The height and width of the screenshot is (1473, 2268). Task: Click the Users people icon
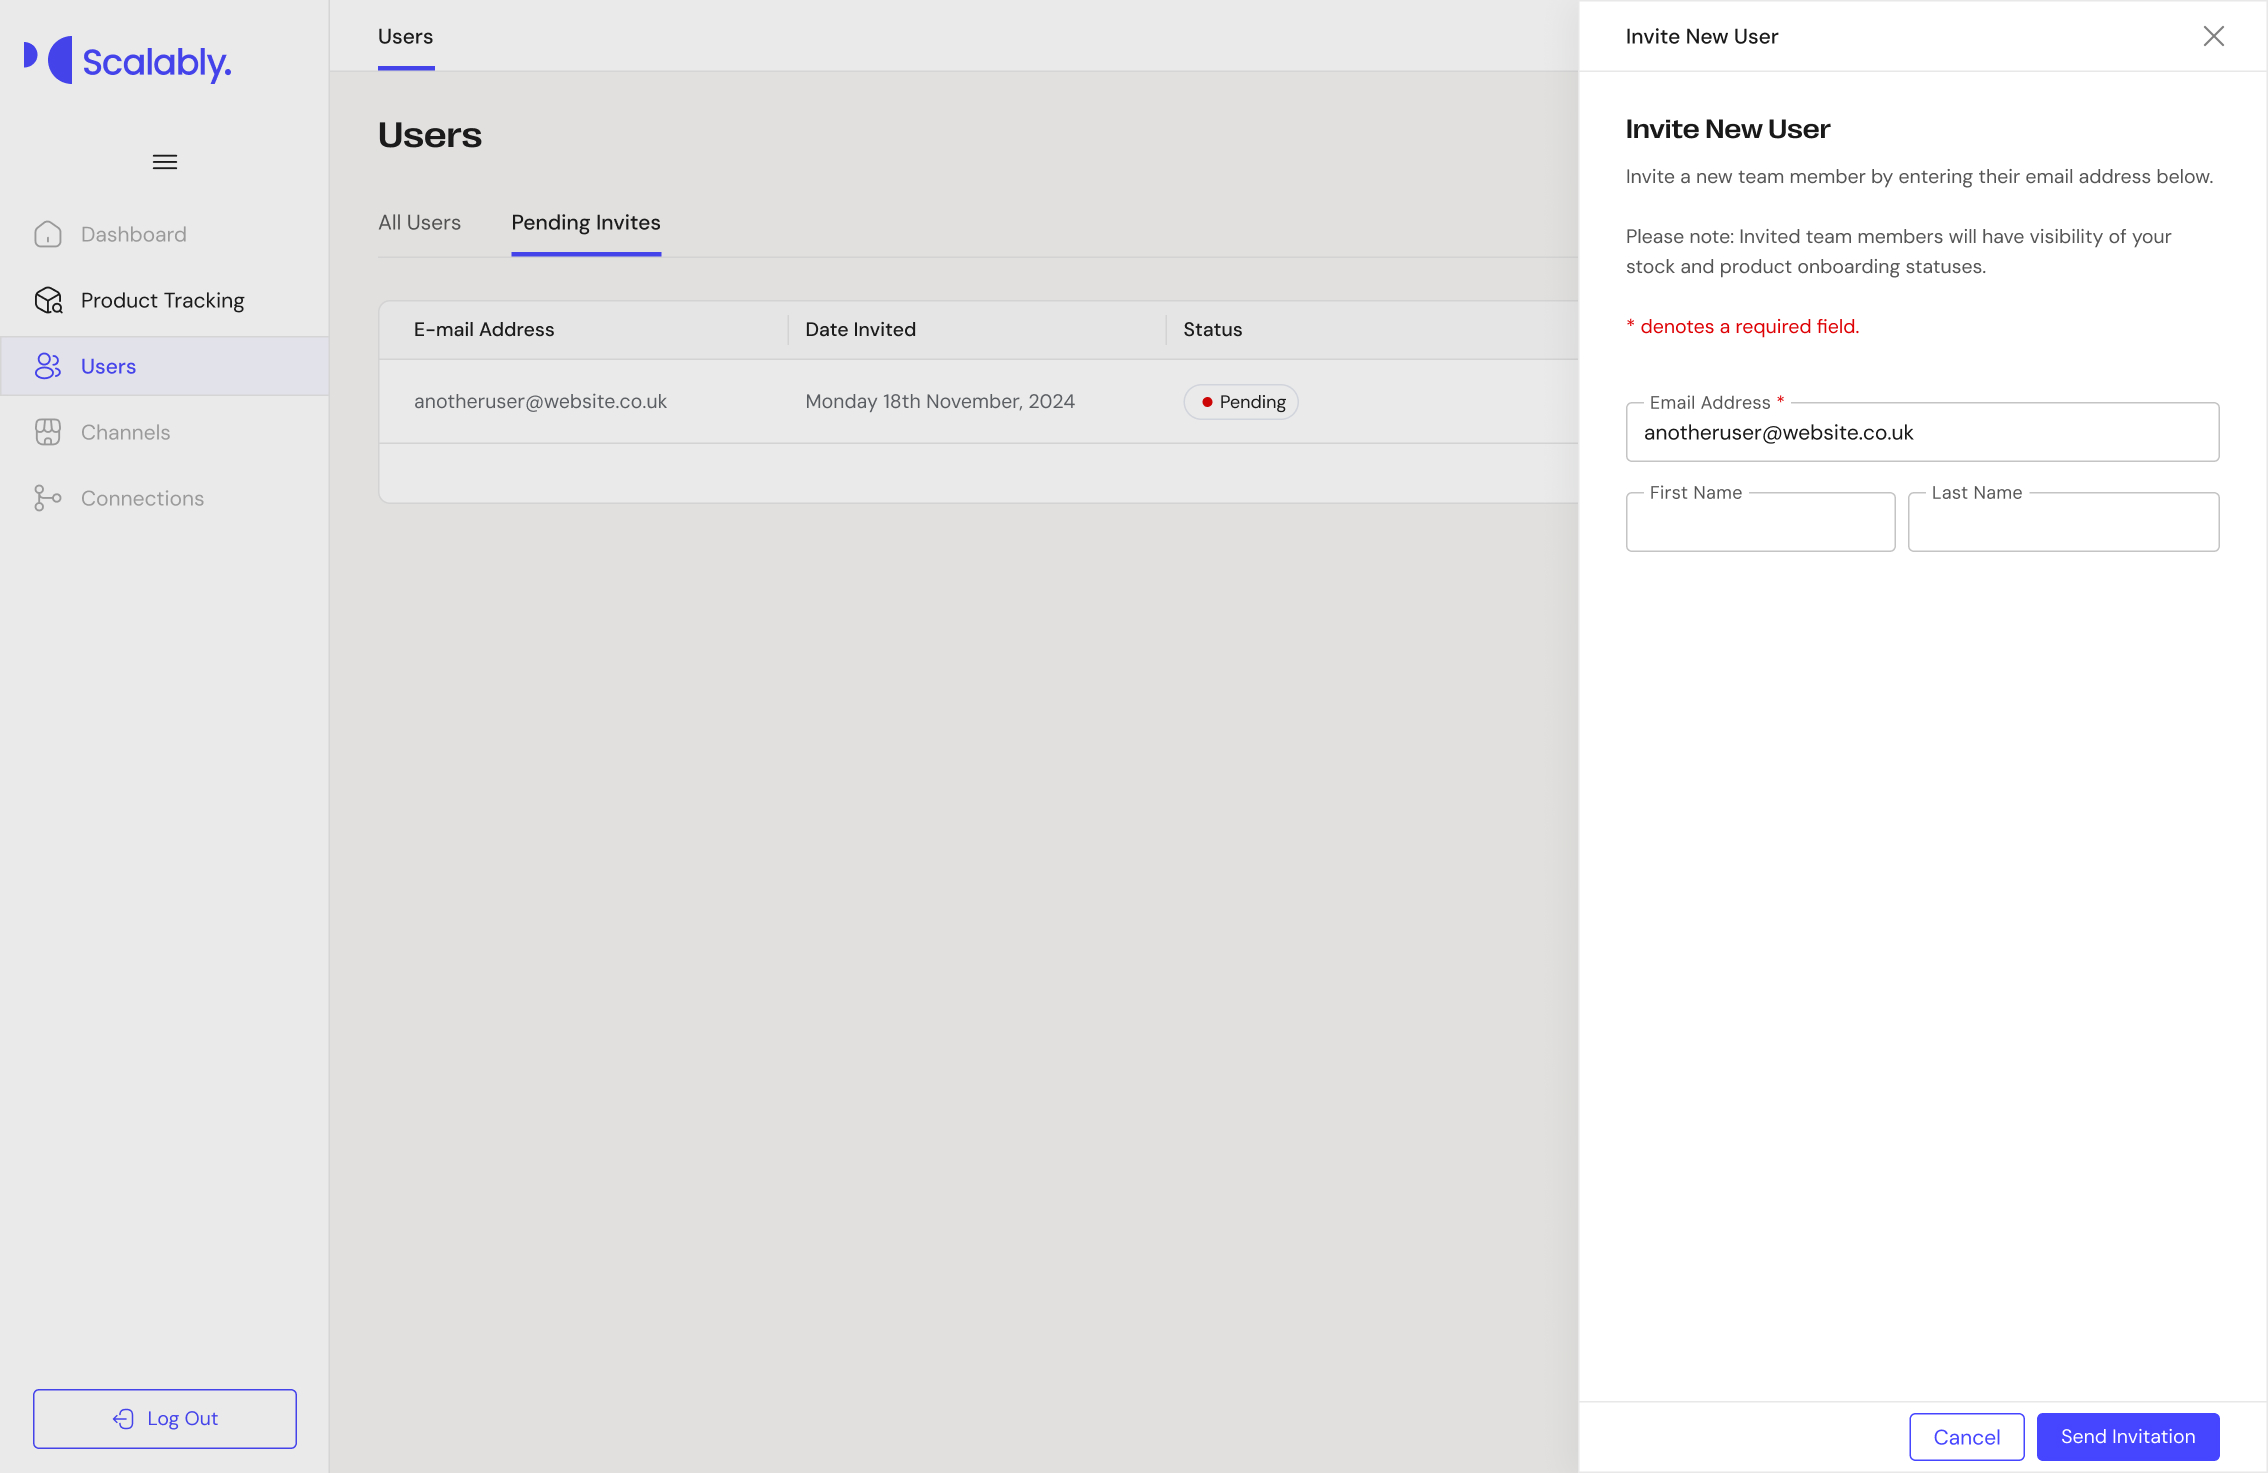[x=48, y=366]
